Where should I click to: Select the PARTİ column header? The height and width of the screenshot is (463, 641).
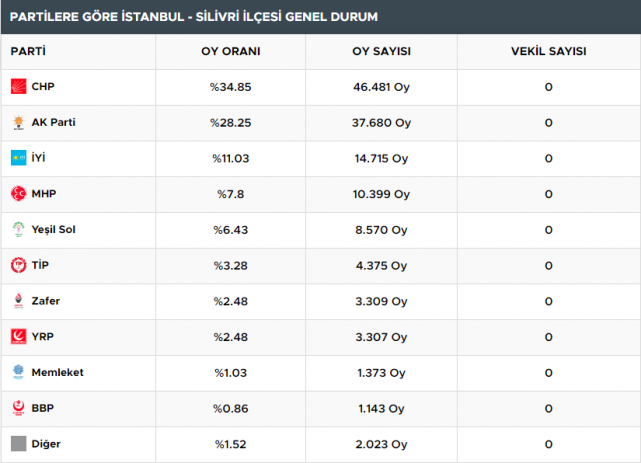pos(28,51)
